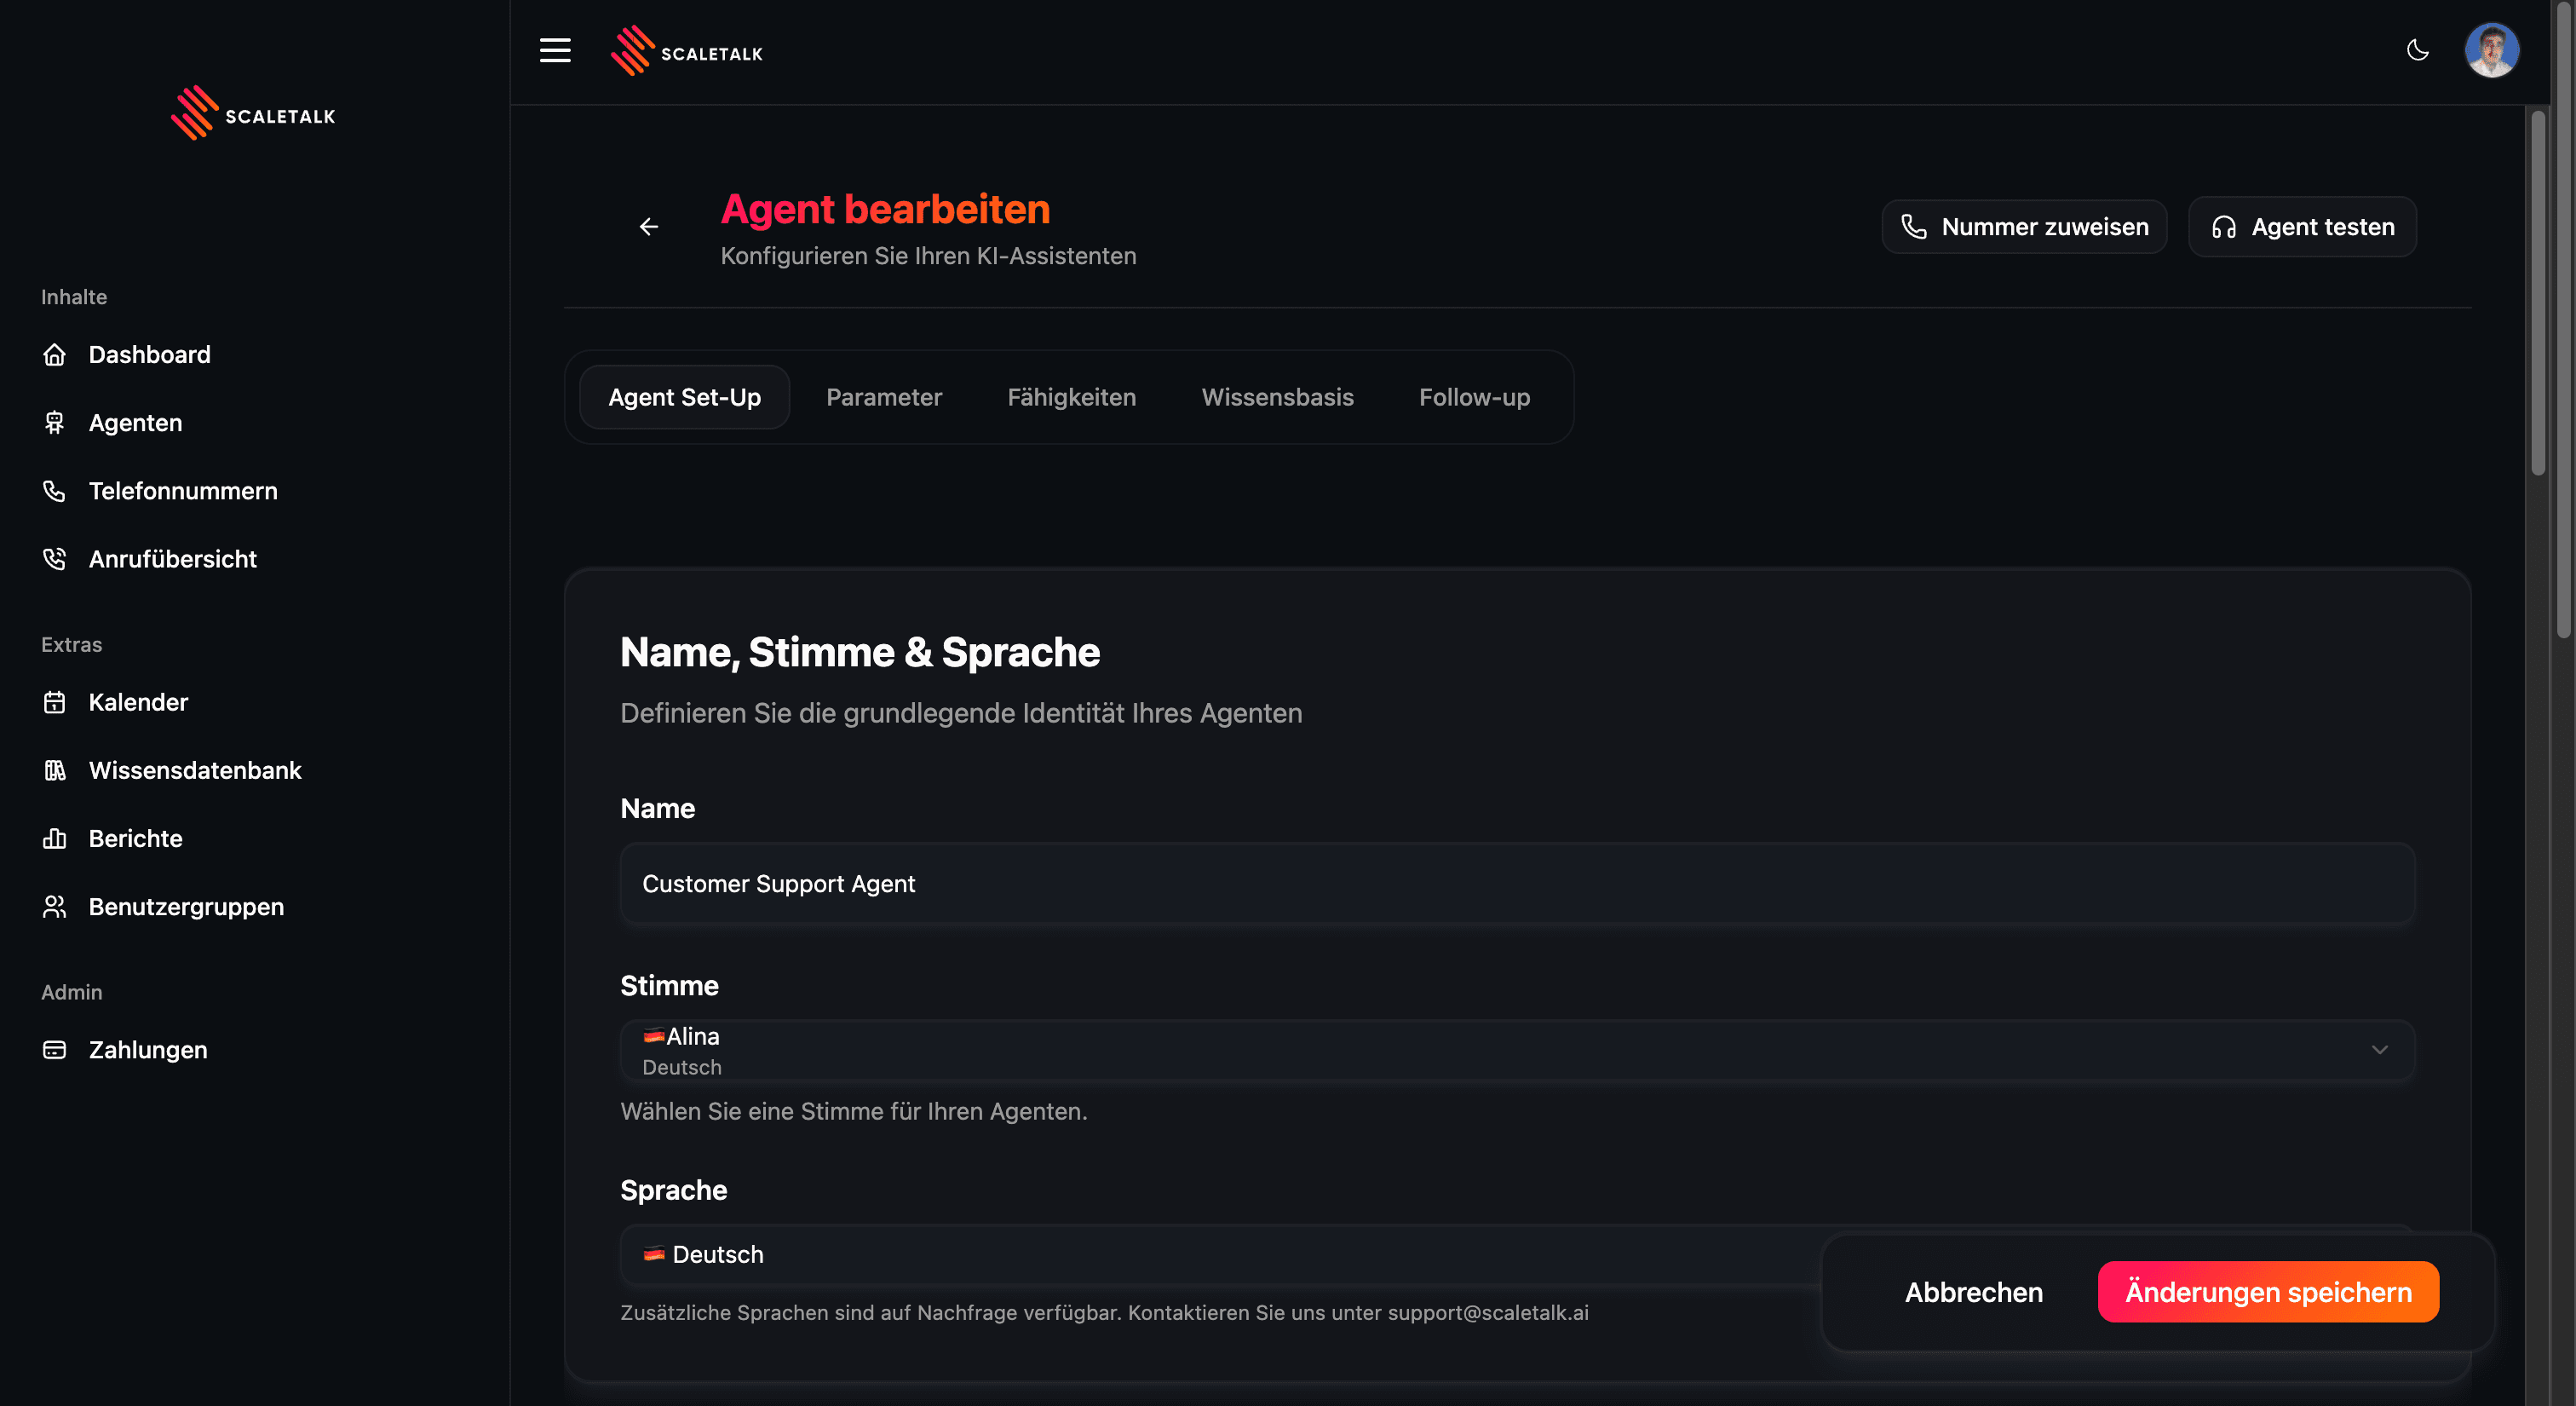
Task: Go to Telefonnummern page
Action: (183, 491)
